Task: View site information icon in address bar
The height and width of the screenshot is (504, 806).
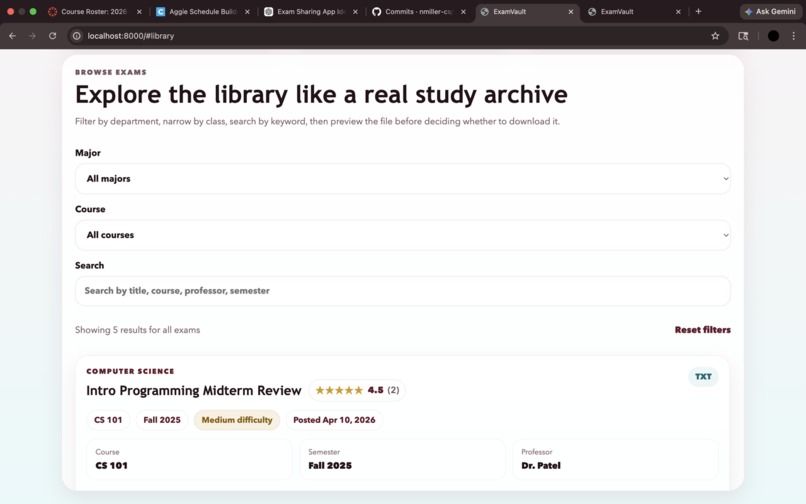Action: 77,36
